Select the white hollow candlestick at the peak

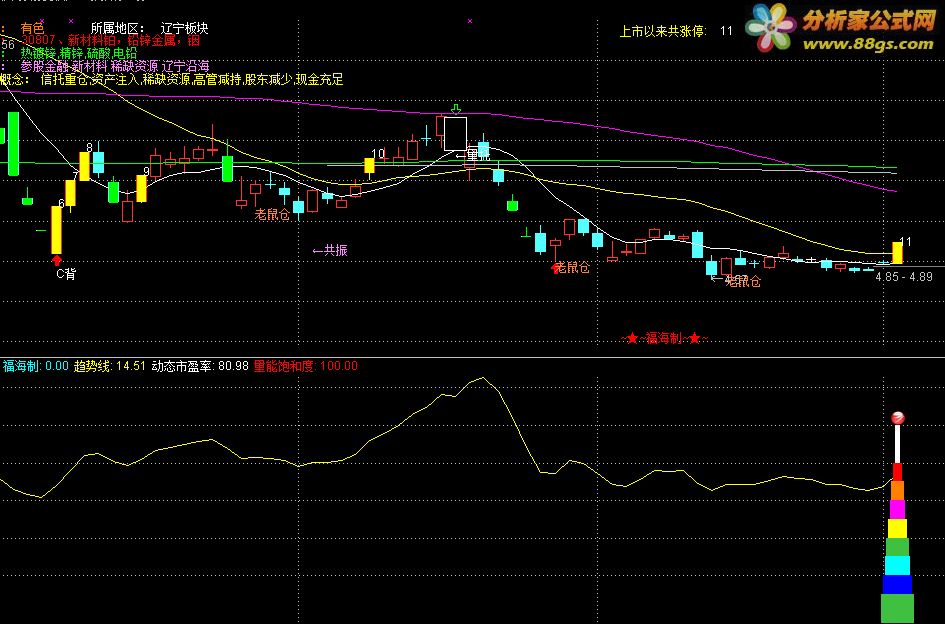[x=456, y=134]
